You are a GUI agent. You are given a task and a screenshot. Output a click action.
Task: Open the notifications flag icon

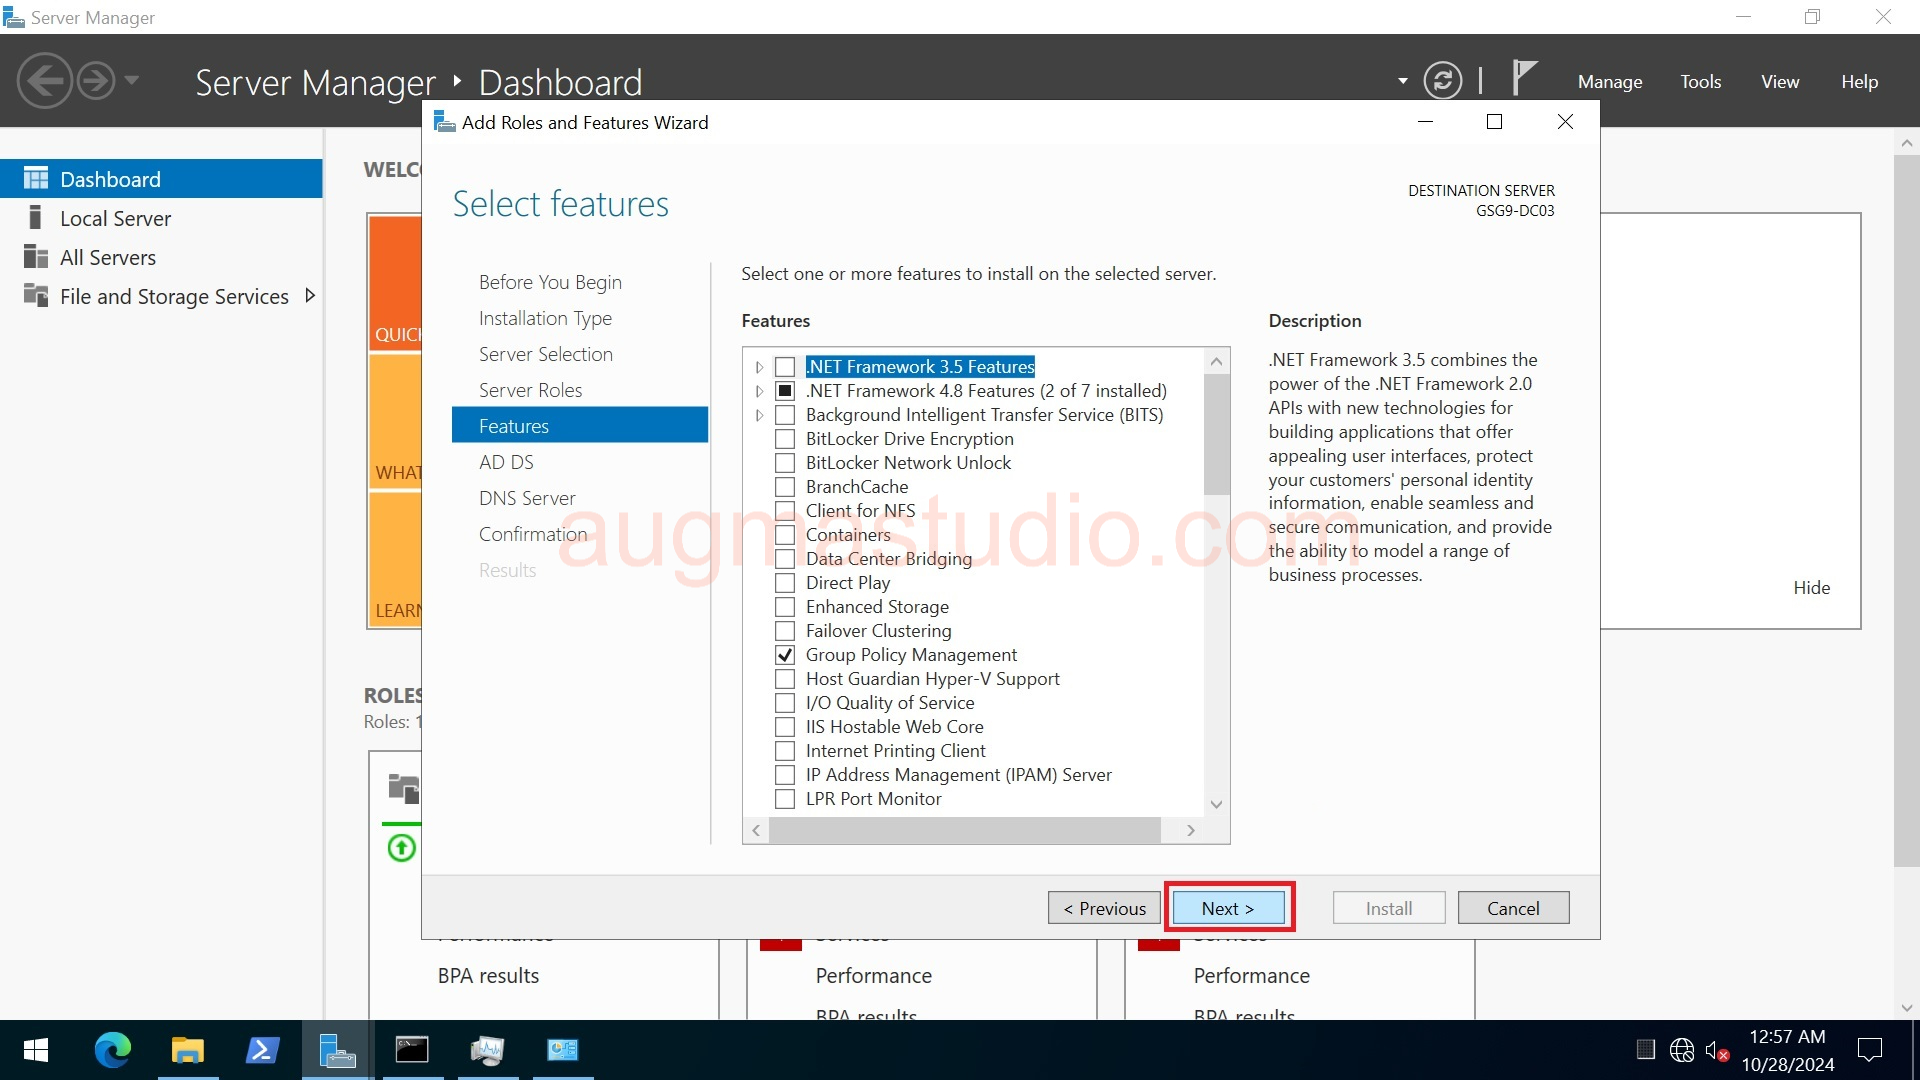1526,78
